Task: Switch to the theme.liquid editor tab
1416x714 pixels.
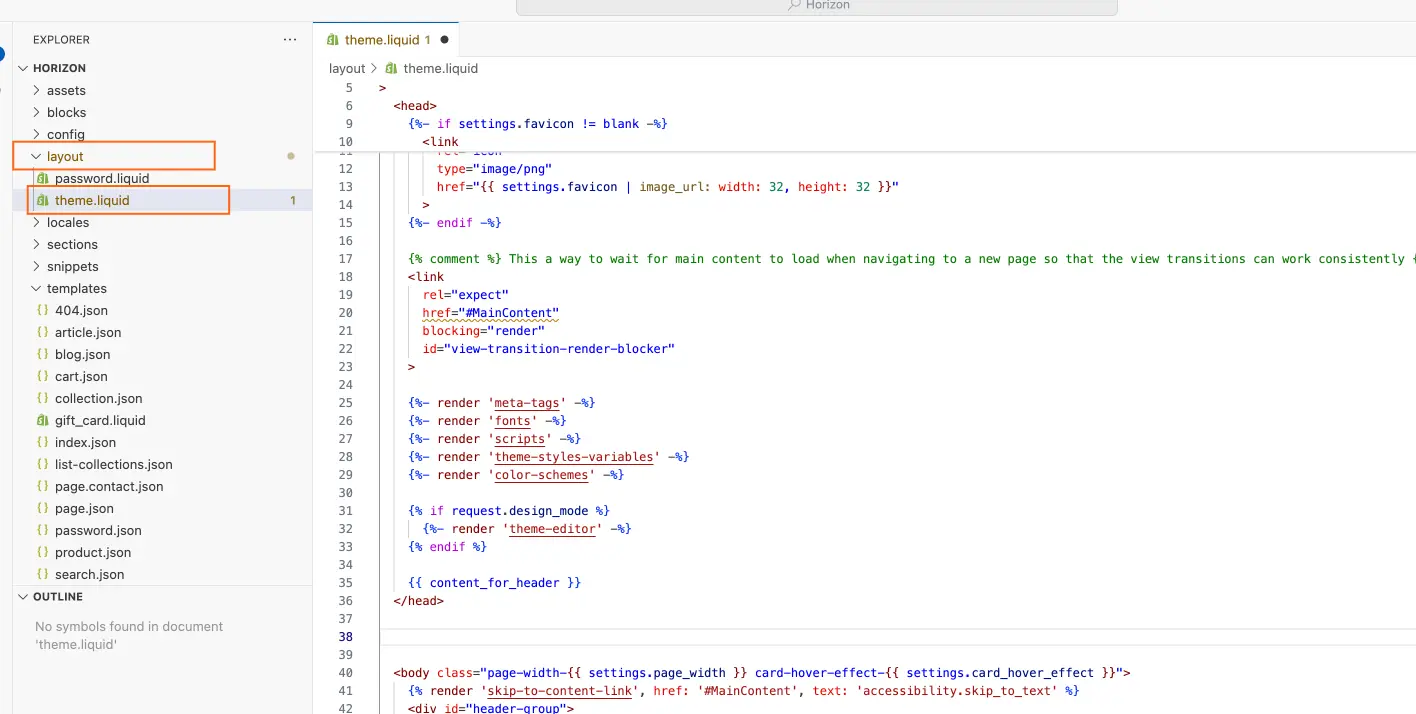Action: pyautogui.click(x=387, y=40)
